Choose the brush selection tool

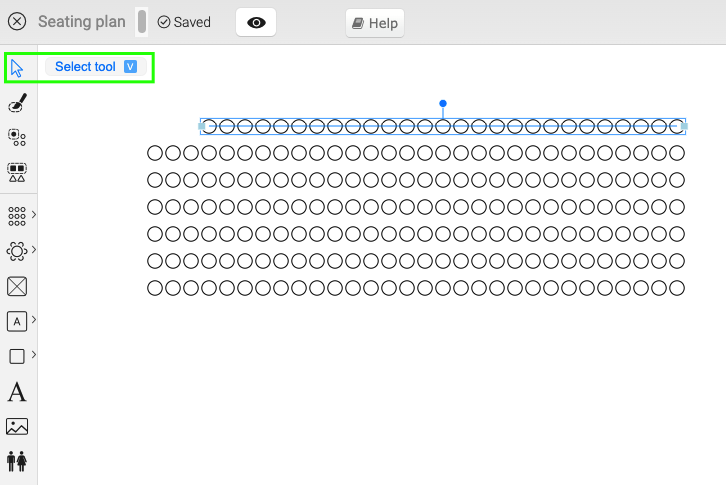17,103
